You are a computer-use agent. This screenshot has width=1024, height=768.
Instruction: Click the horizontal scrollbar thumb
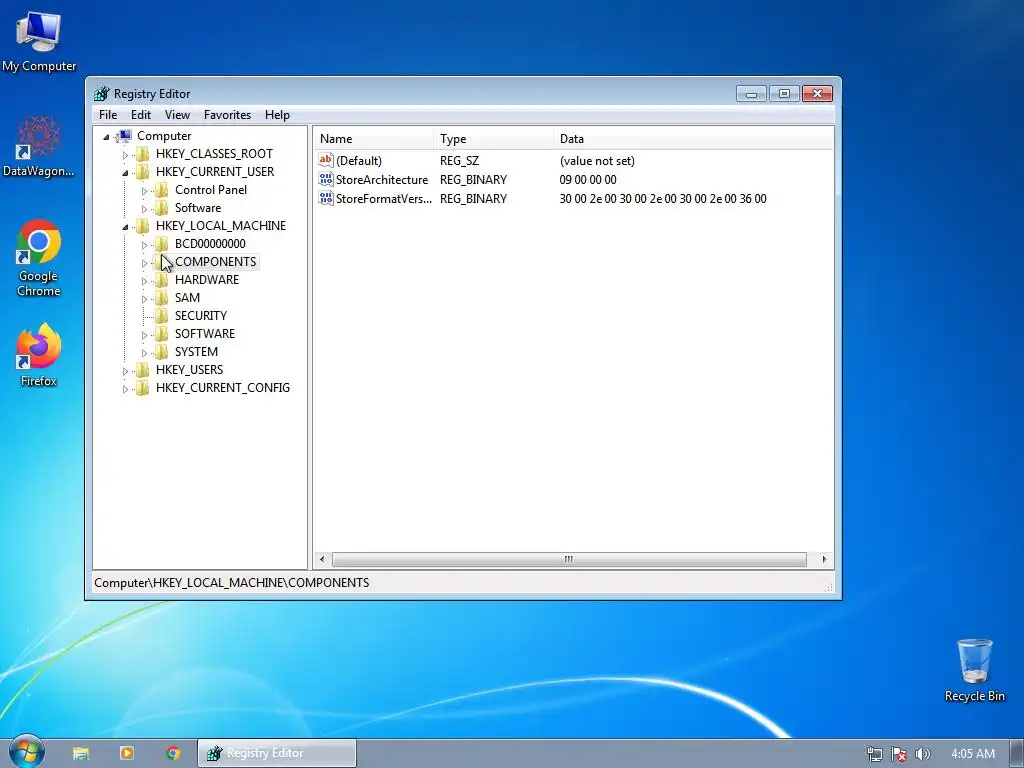[x=569, y=560]
